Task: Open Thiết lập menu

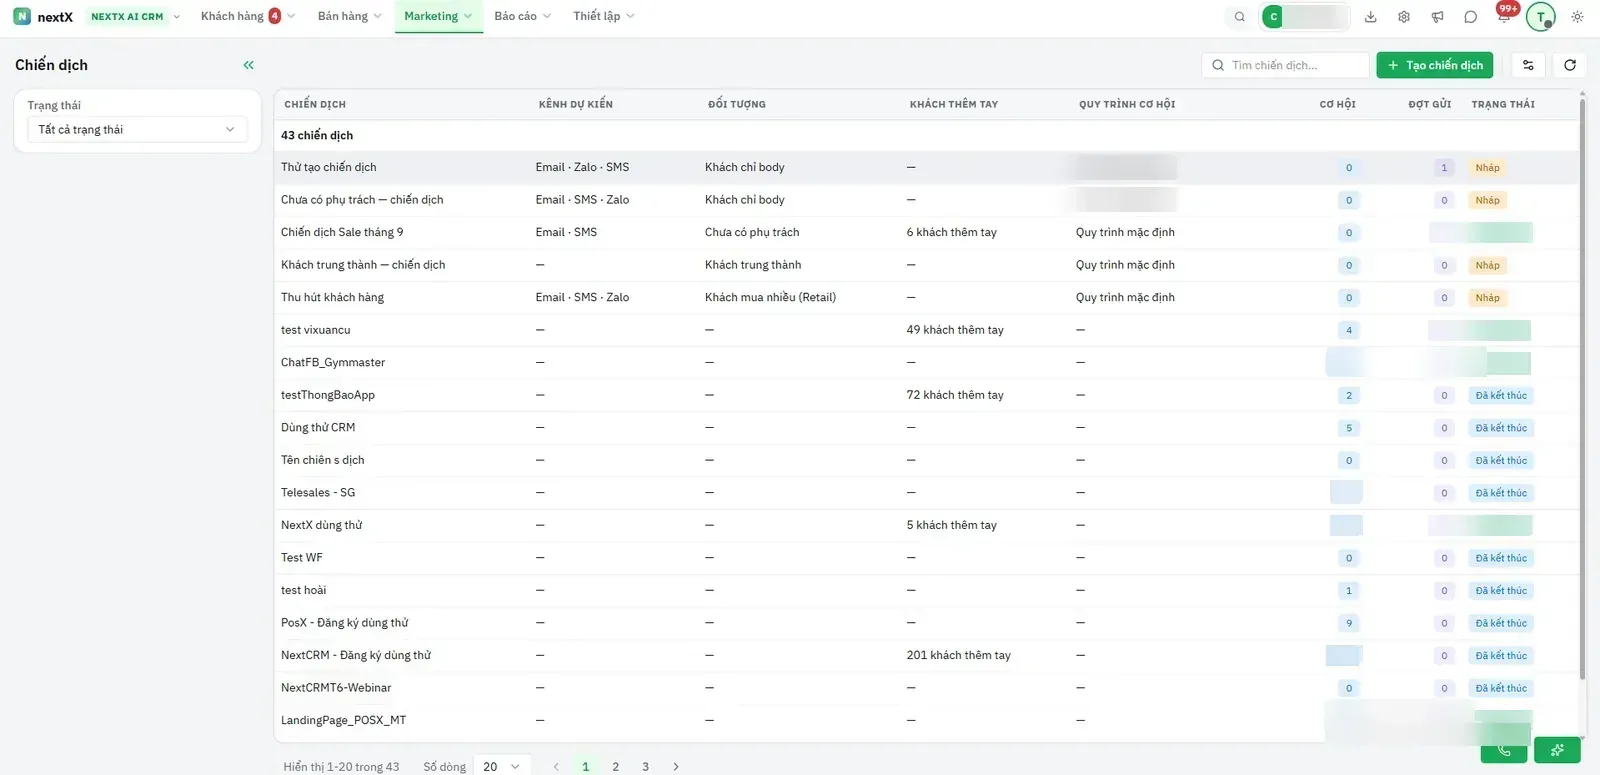Action: 603,16
